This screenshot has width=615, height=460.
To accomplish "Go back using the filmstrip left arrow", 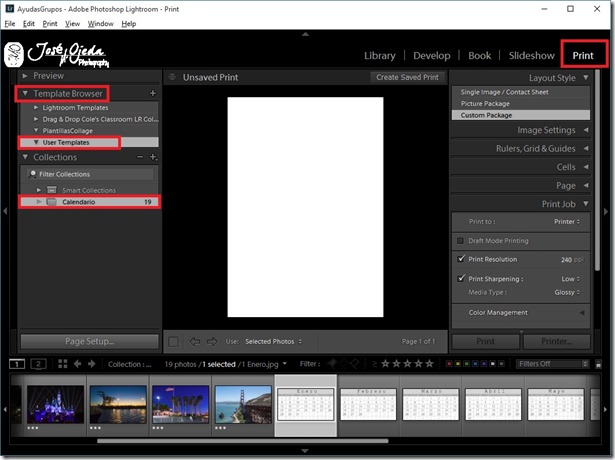I will pyautogui.click(x=78, y=364).
